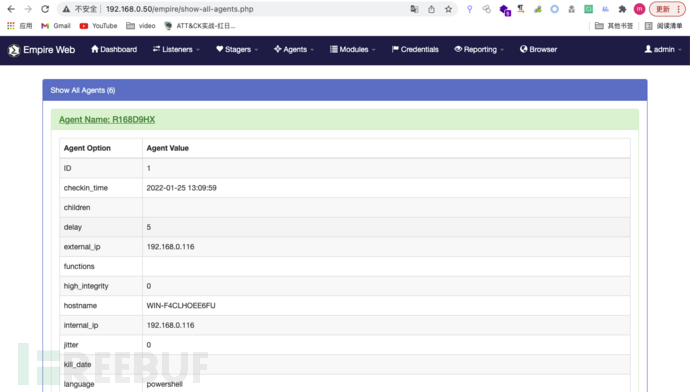Click the external_ip option label

[x=82, y=247]
